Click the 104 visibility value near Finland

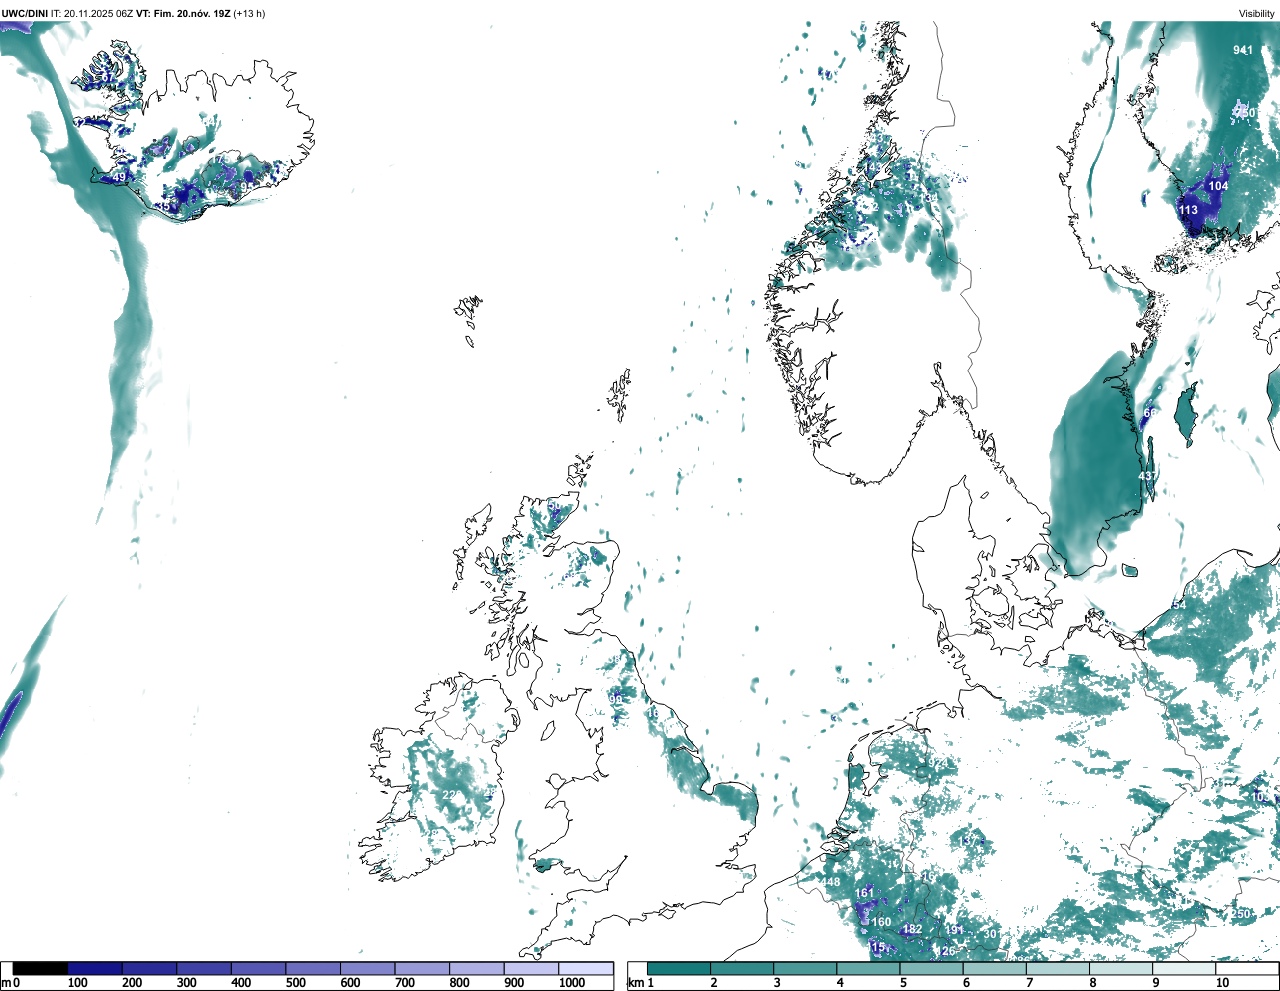(x=1218, y=186)
